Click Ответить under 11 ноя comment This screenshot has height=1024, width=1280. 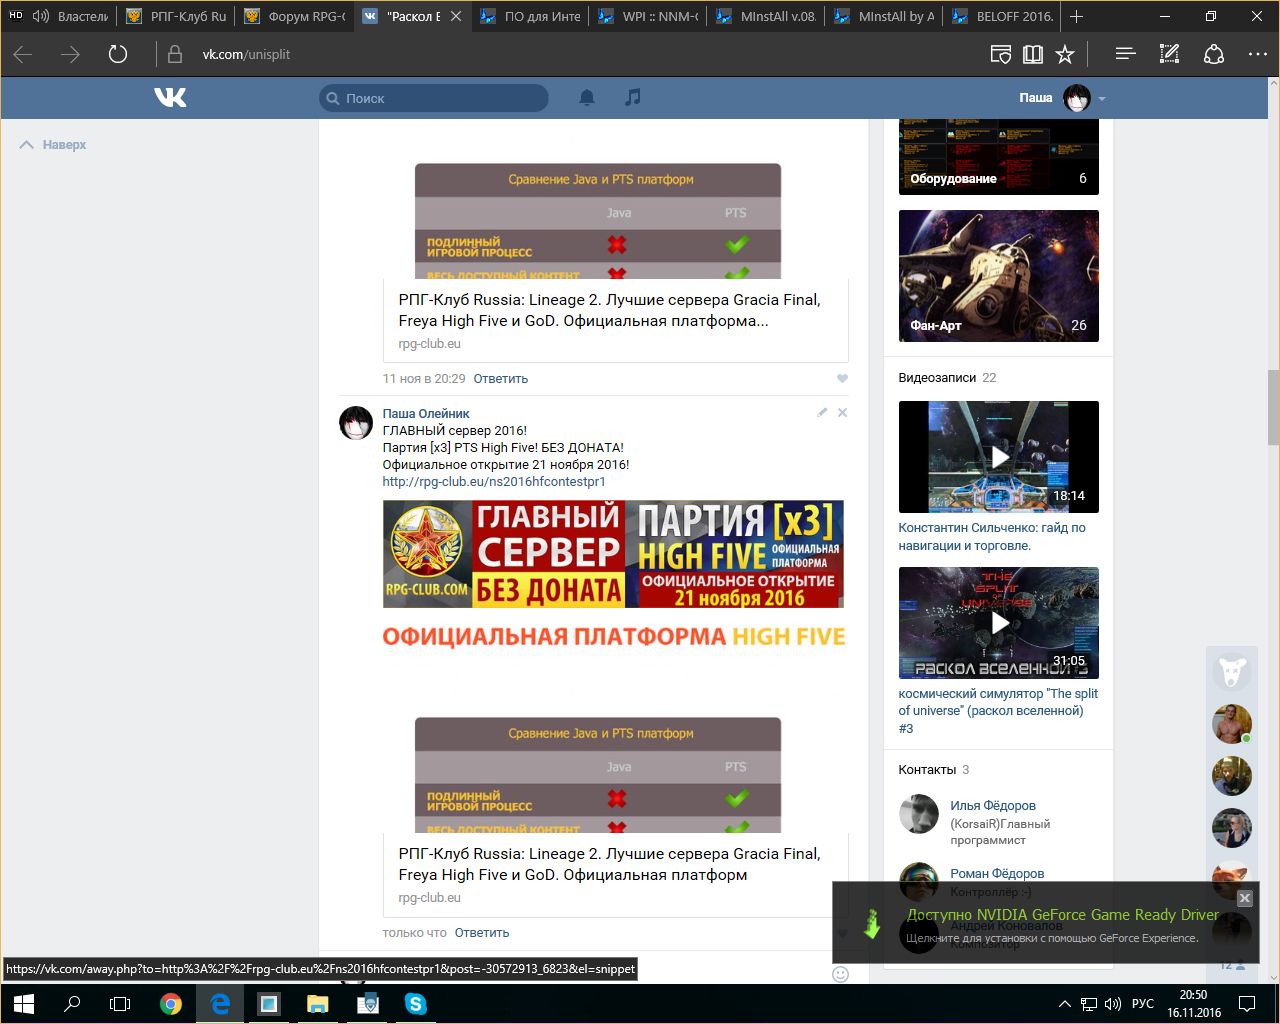point(500,379)
